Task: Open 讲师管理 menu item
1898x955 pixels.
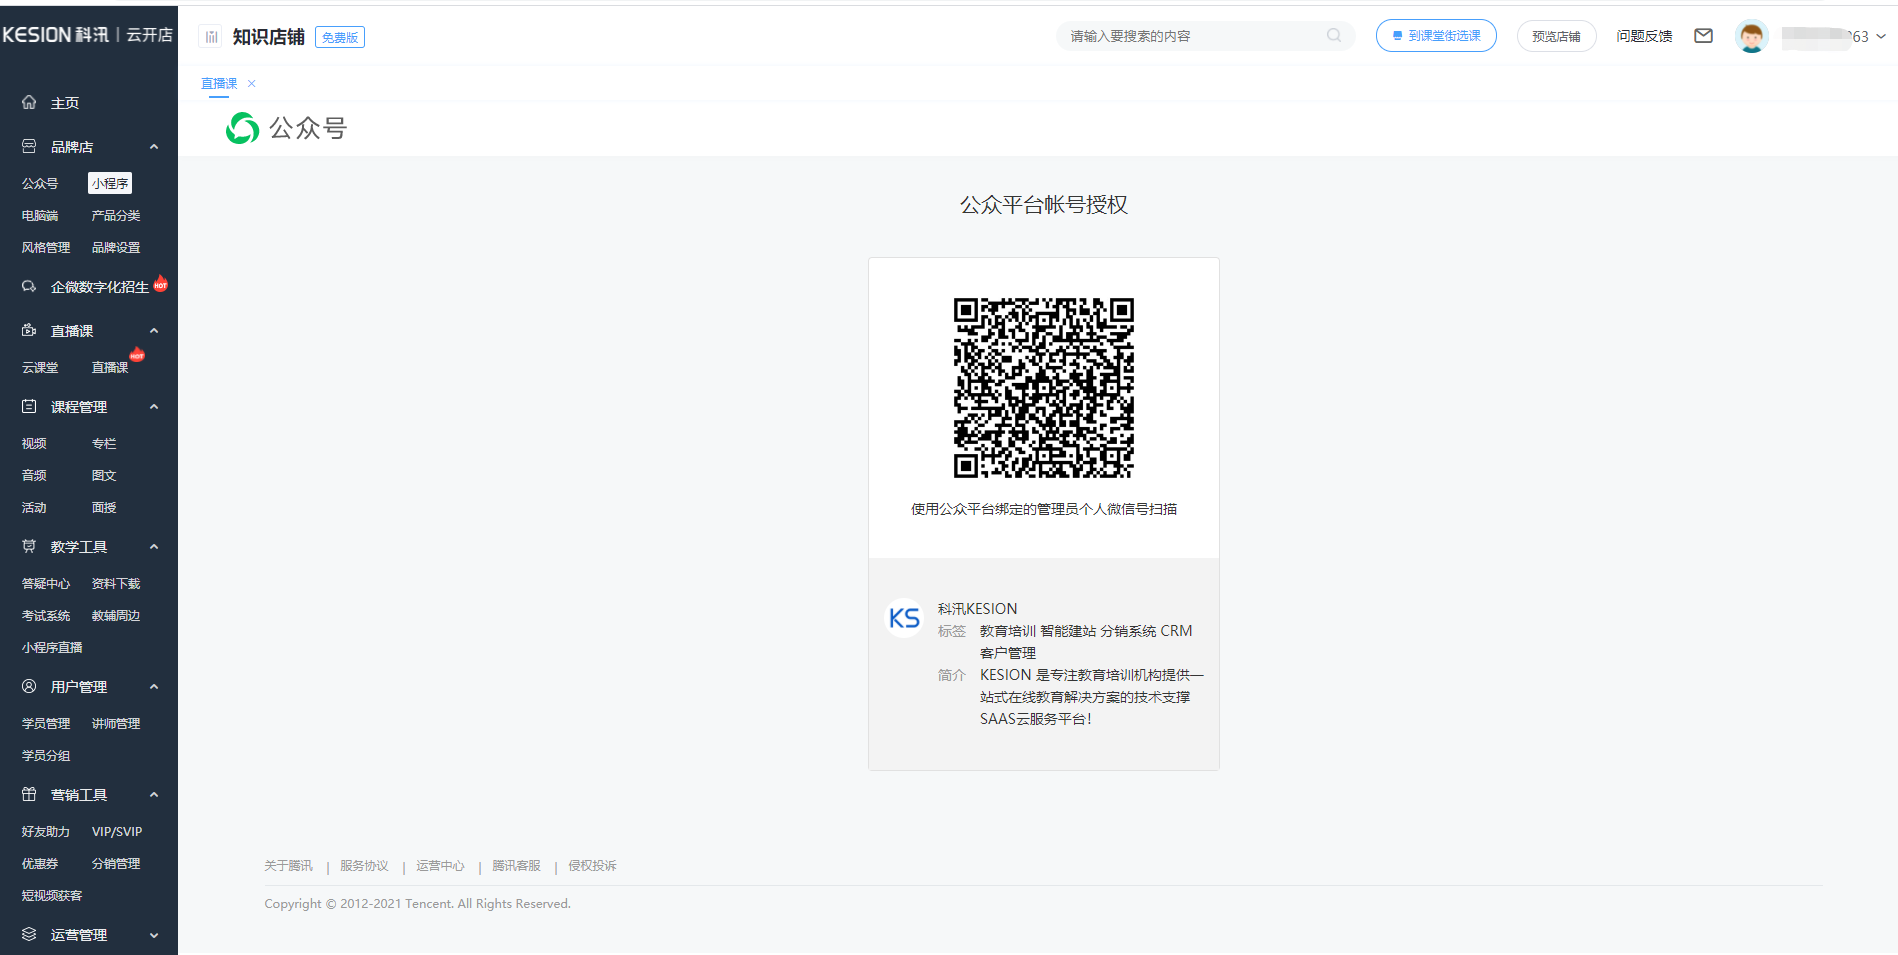Action: pyautogui.click(x=116, y=723)
